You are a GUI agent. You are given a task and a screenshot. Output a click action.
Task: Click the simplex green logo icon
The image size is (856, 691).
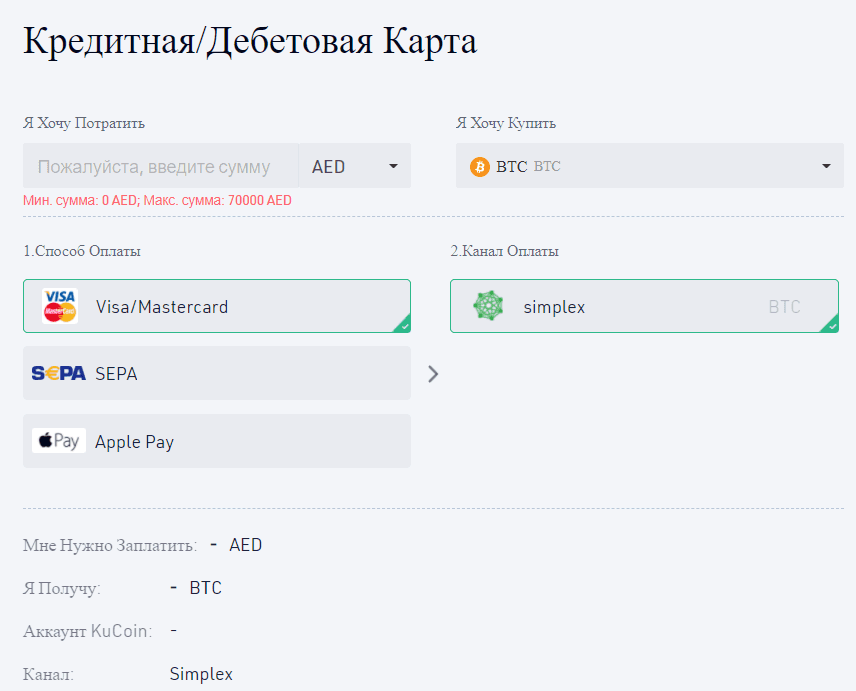tap(488, 306)
